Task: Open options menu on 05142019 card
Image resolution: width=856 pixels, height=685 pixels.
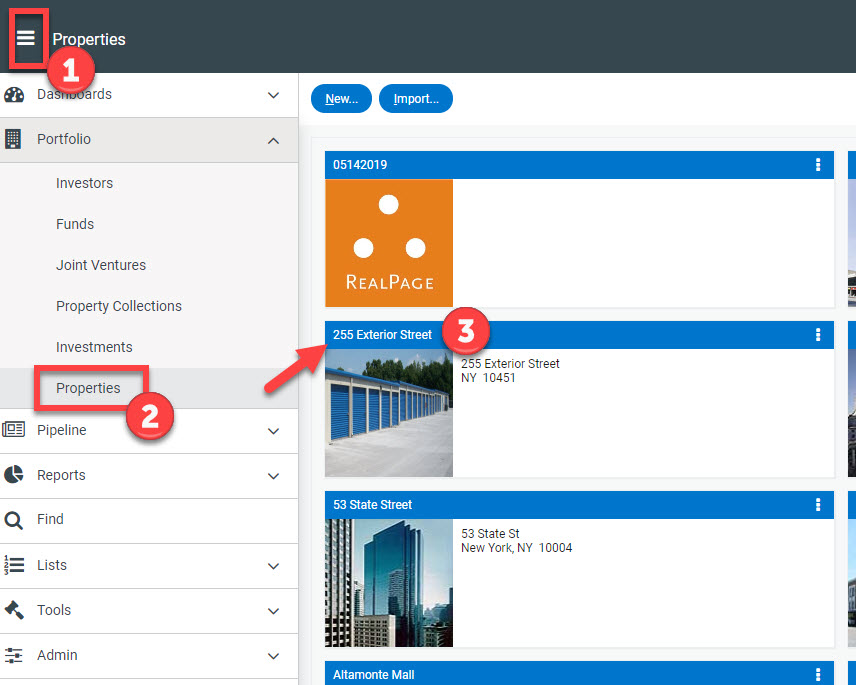Action: pos(818,165)
